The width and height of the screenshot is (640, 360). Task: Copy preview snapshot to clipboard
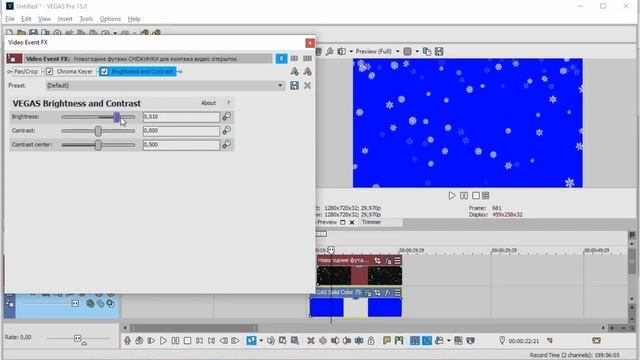(427, 51)
